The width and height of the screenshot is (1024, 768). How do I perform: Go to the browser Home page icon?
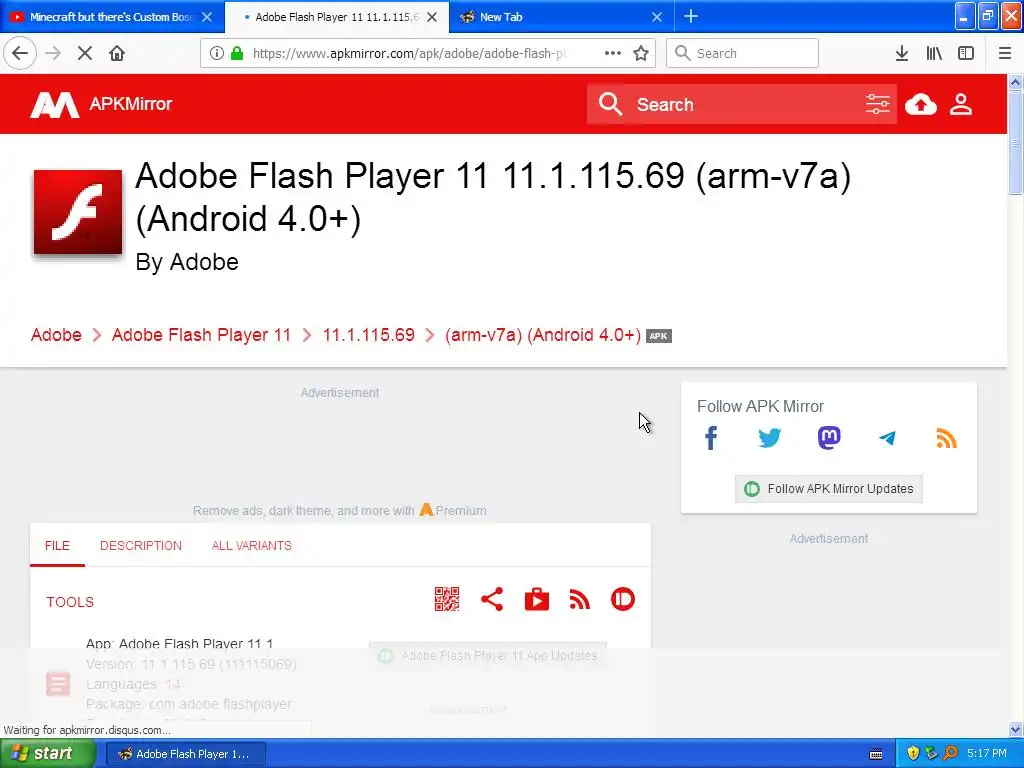pos(117,54)
